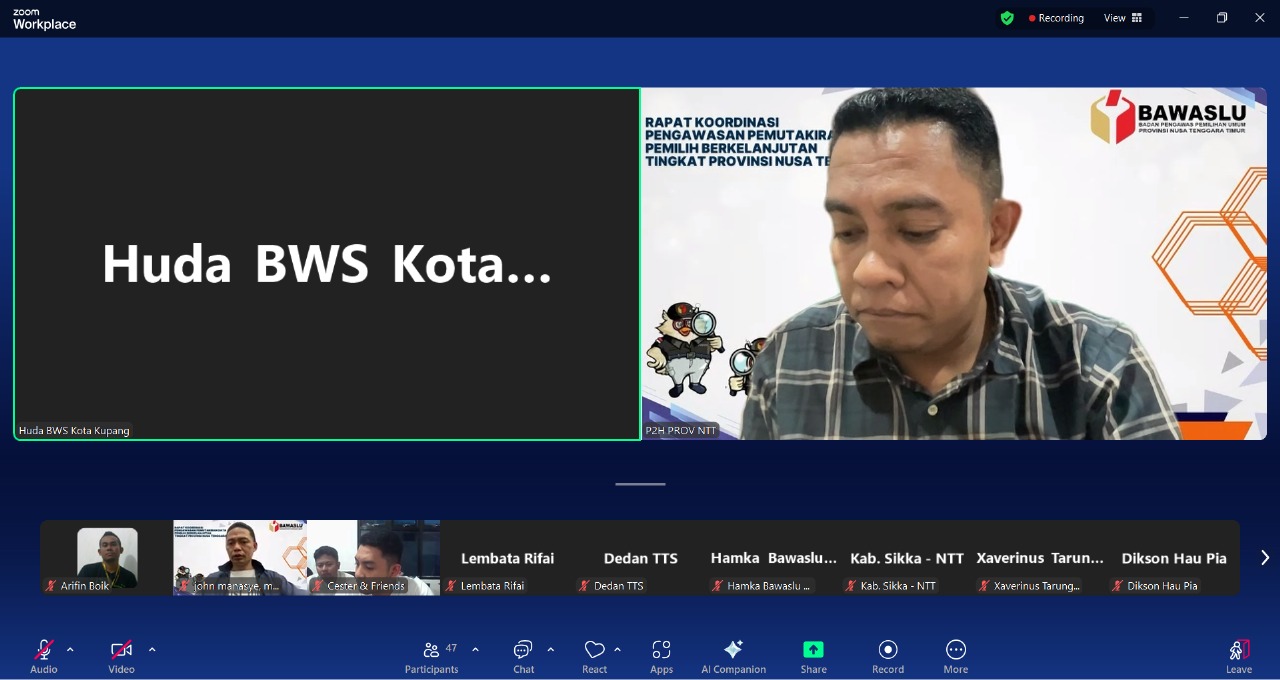Expand the React options arrow
This screenshot has width=1280, height=680.
click(x=617, y=650)
